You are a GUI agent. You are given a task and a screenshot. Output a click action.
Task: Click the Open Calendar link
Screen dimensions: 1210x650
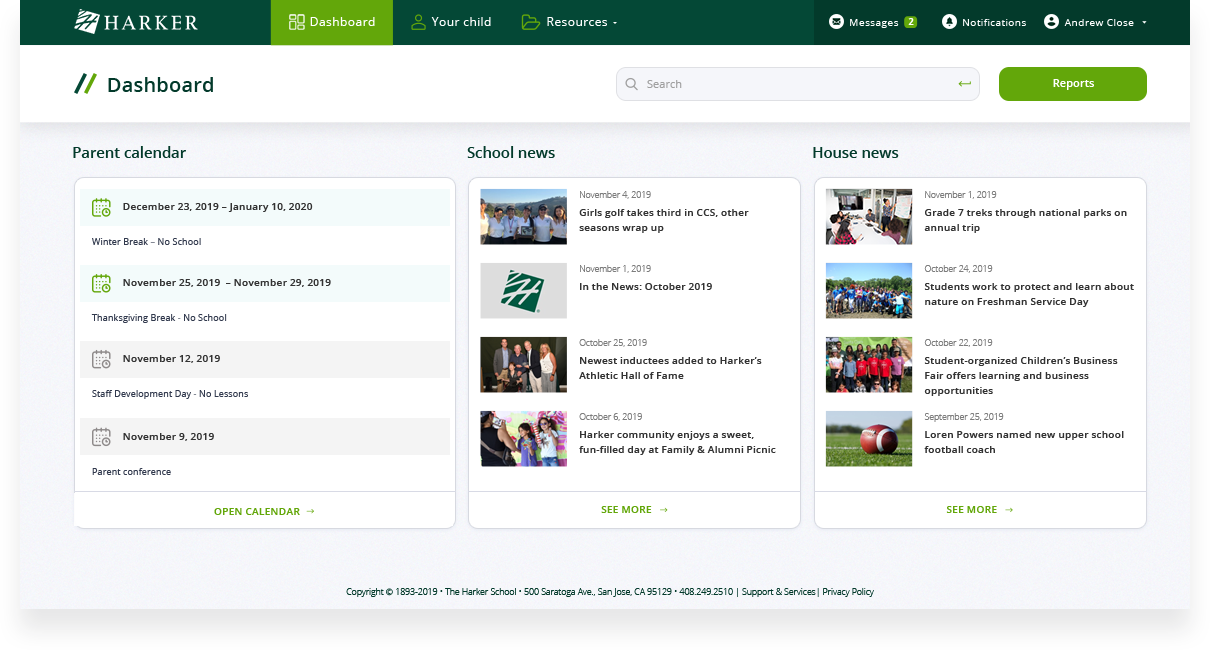(264, 511)
